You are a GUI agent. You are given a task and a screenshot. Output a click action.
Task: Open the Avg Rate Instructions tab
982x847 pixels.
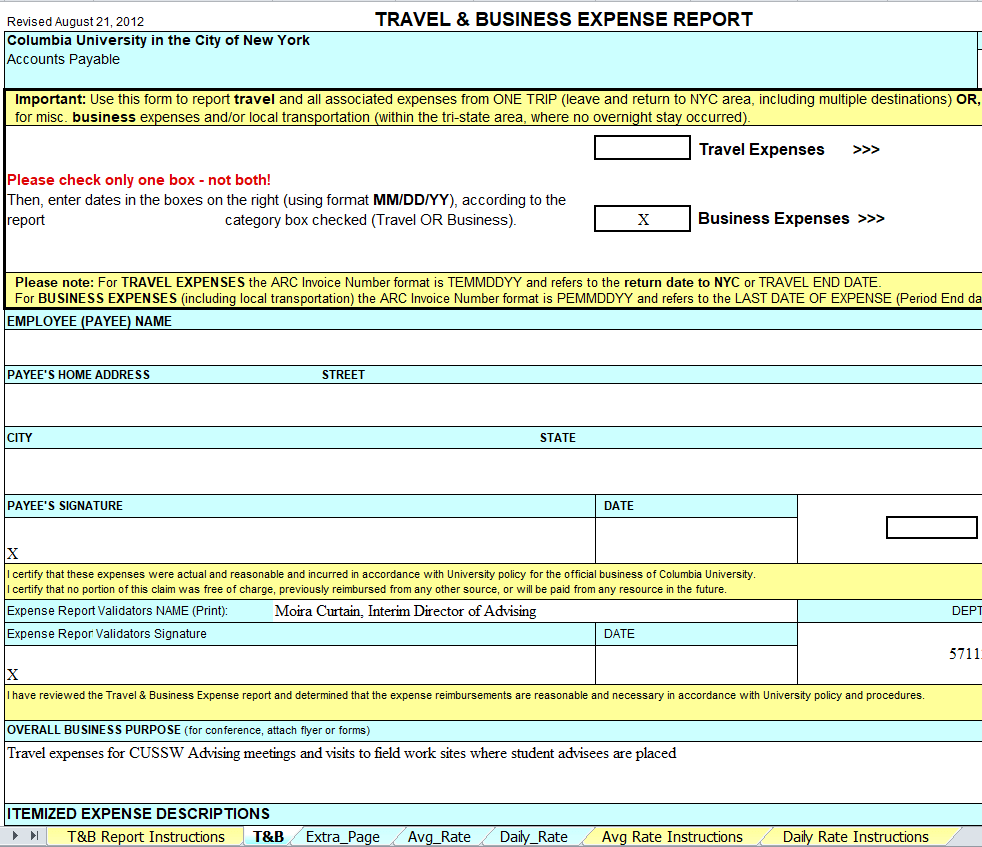pyautogui.click(x=671, y=836)
